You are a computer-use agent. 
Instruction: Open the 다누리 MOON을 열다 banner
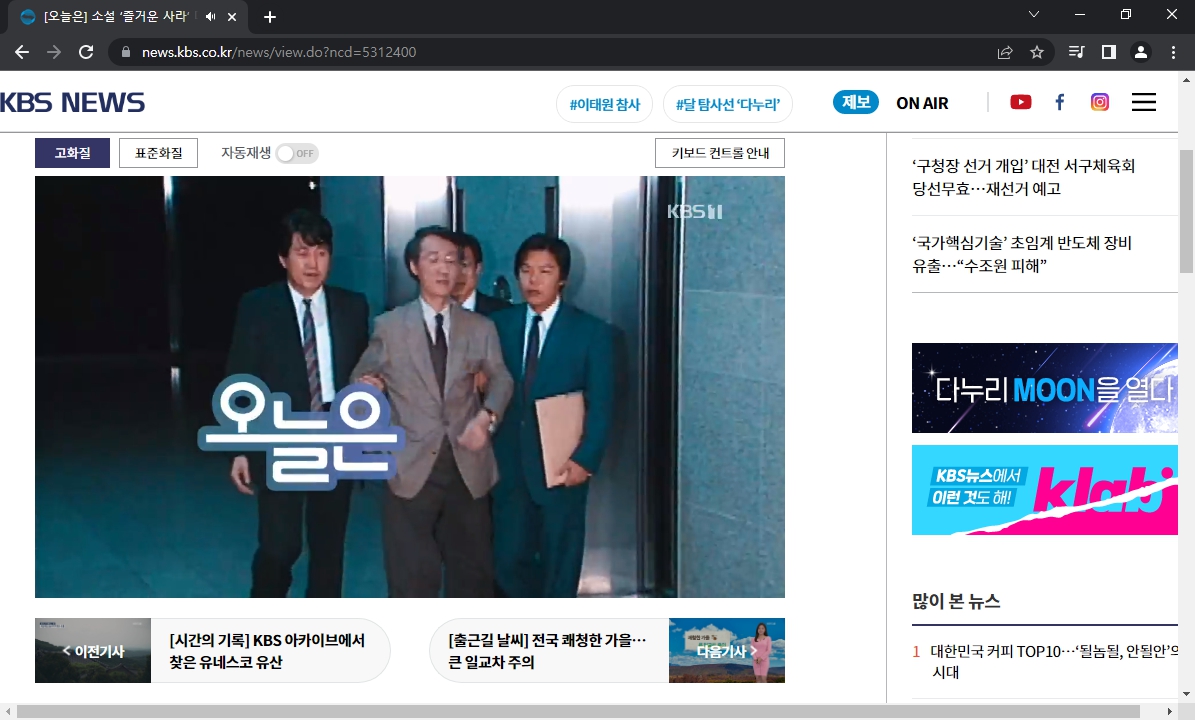pos(1045,388)
